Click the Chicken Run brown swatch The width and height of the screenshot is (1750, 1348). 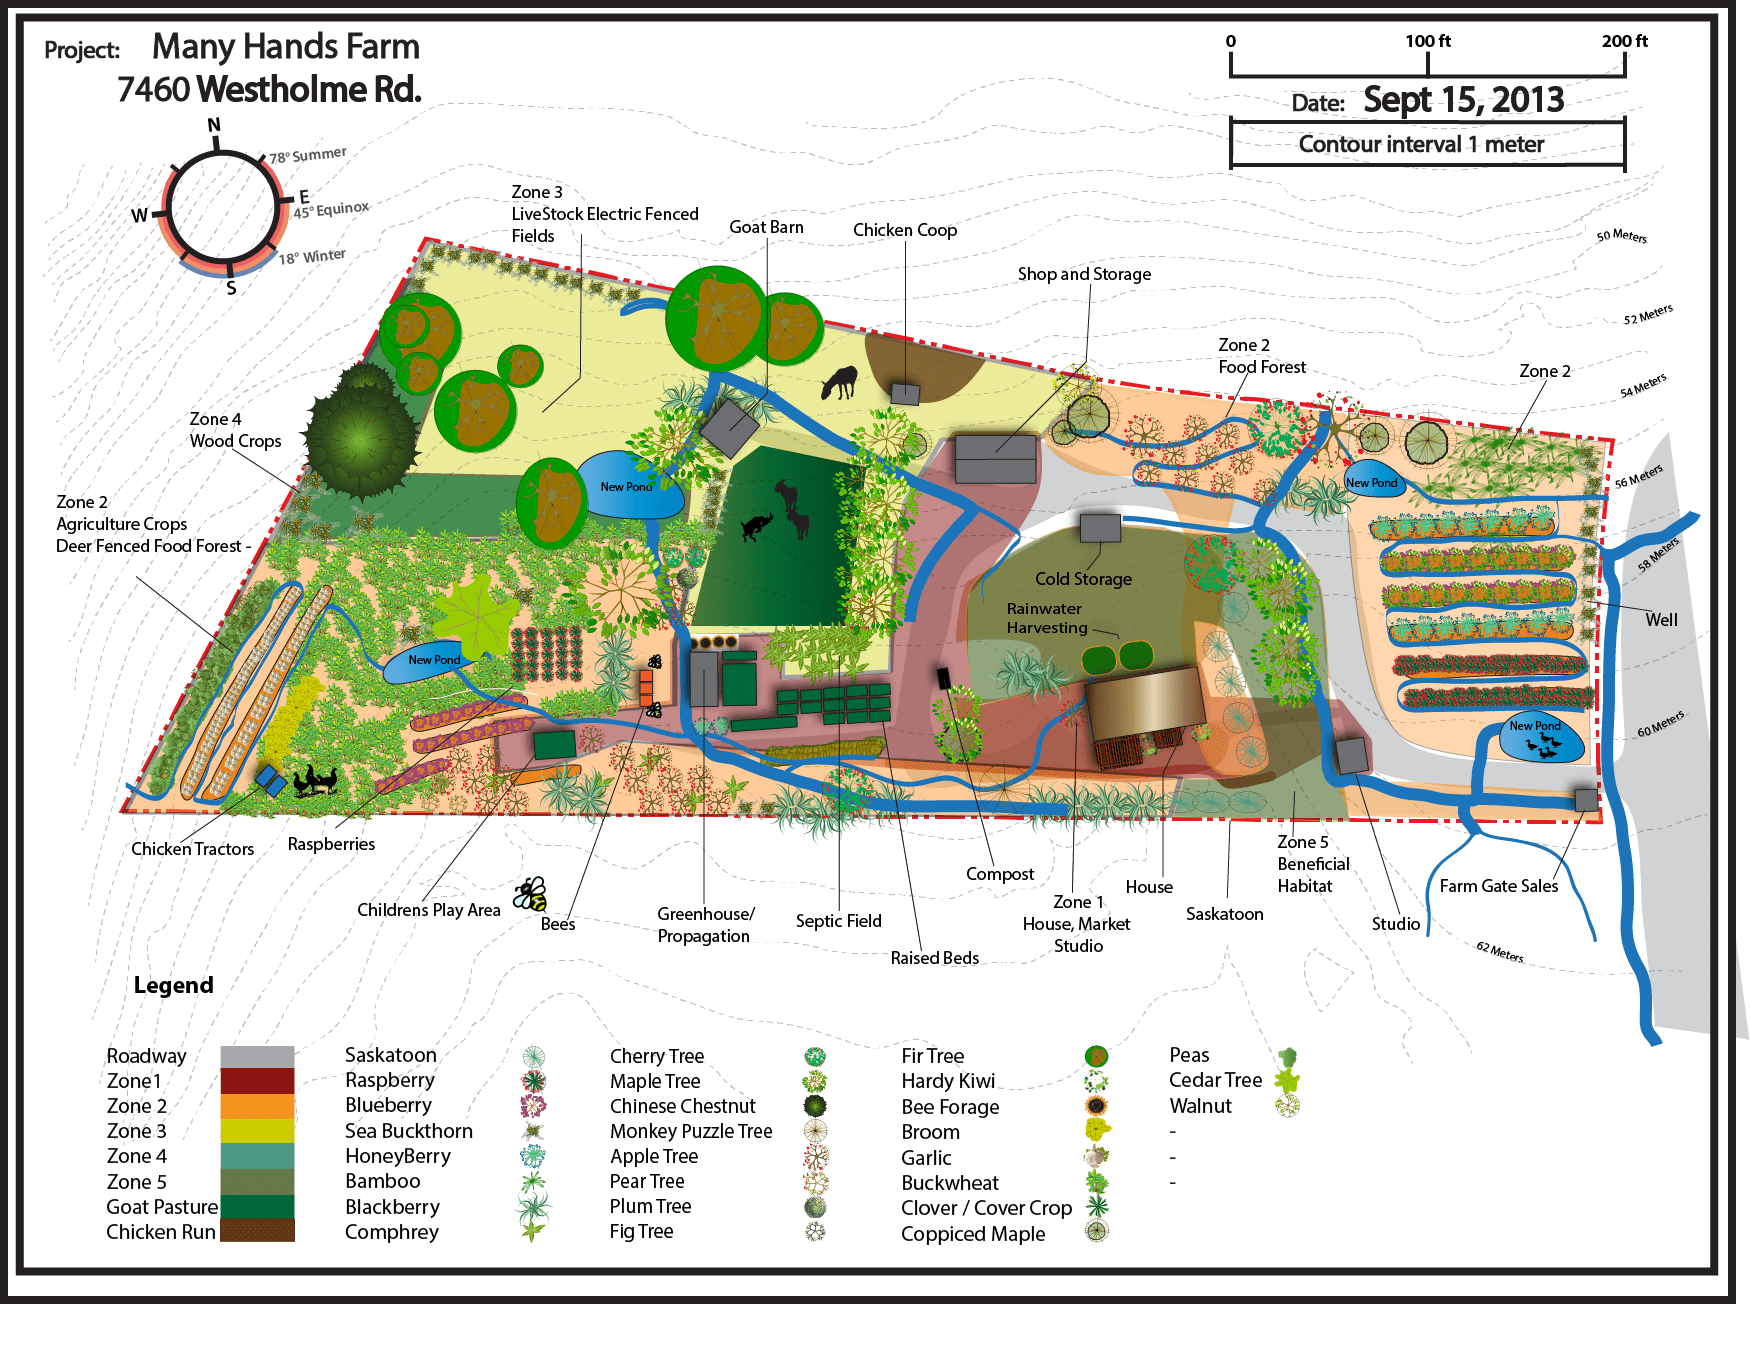pyautogui.click(x=257, y=1230)
